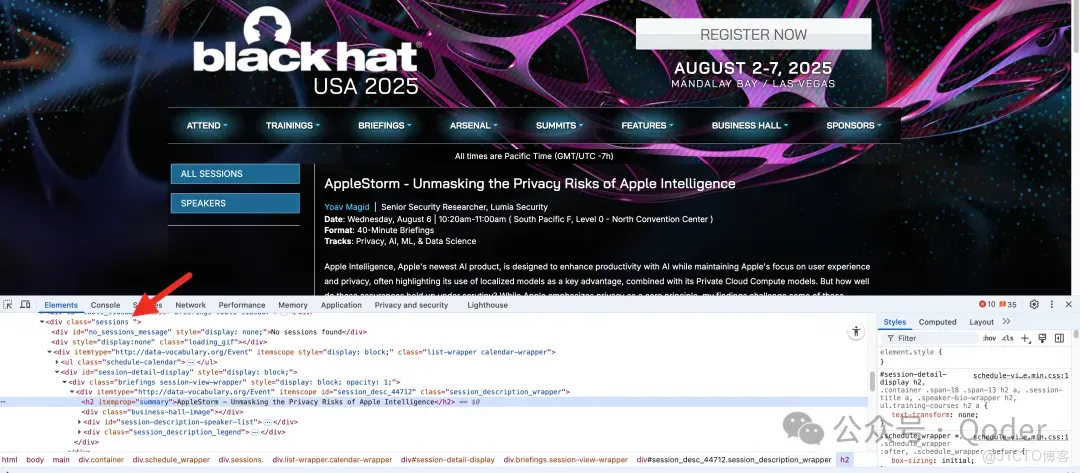Screen dimensions: 1080x473
Task: Click the red error count badge
Action: click(x=987, y=304)
